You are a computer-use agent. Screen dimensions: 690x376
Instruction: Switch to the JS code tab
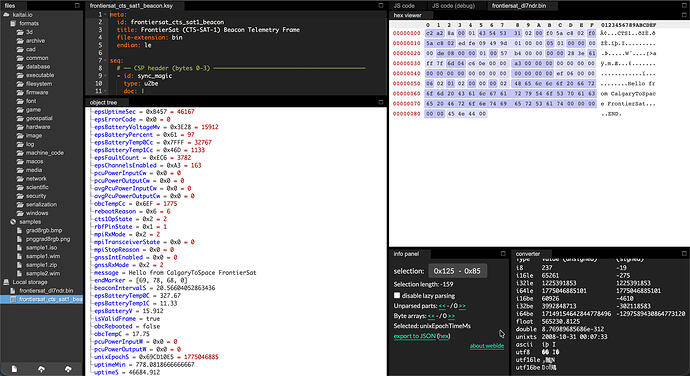pos(404,6)
